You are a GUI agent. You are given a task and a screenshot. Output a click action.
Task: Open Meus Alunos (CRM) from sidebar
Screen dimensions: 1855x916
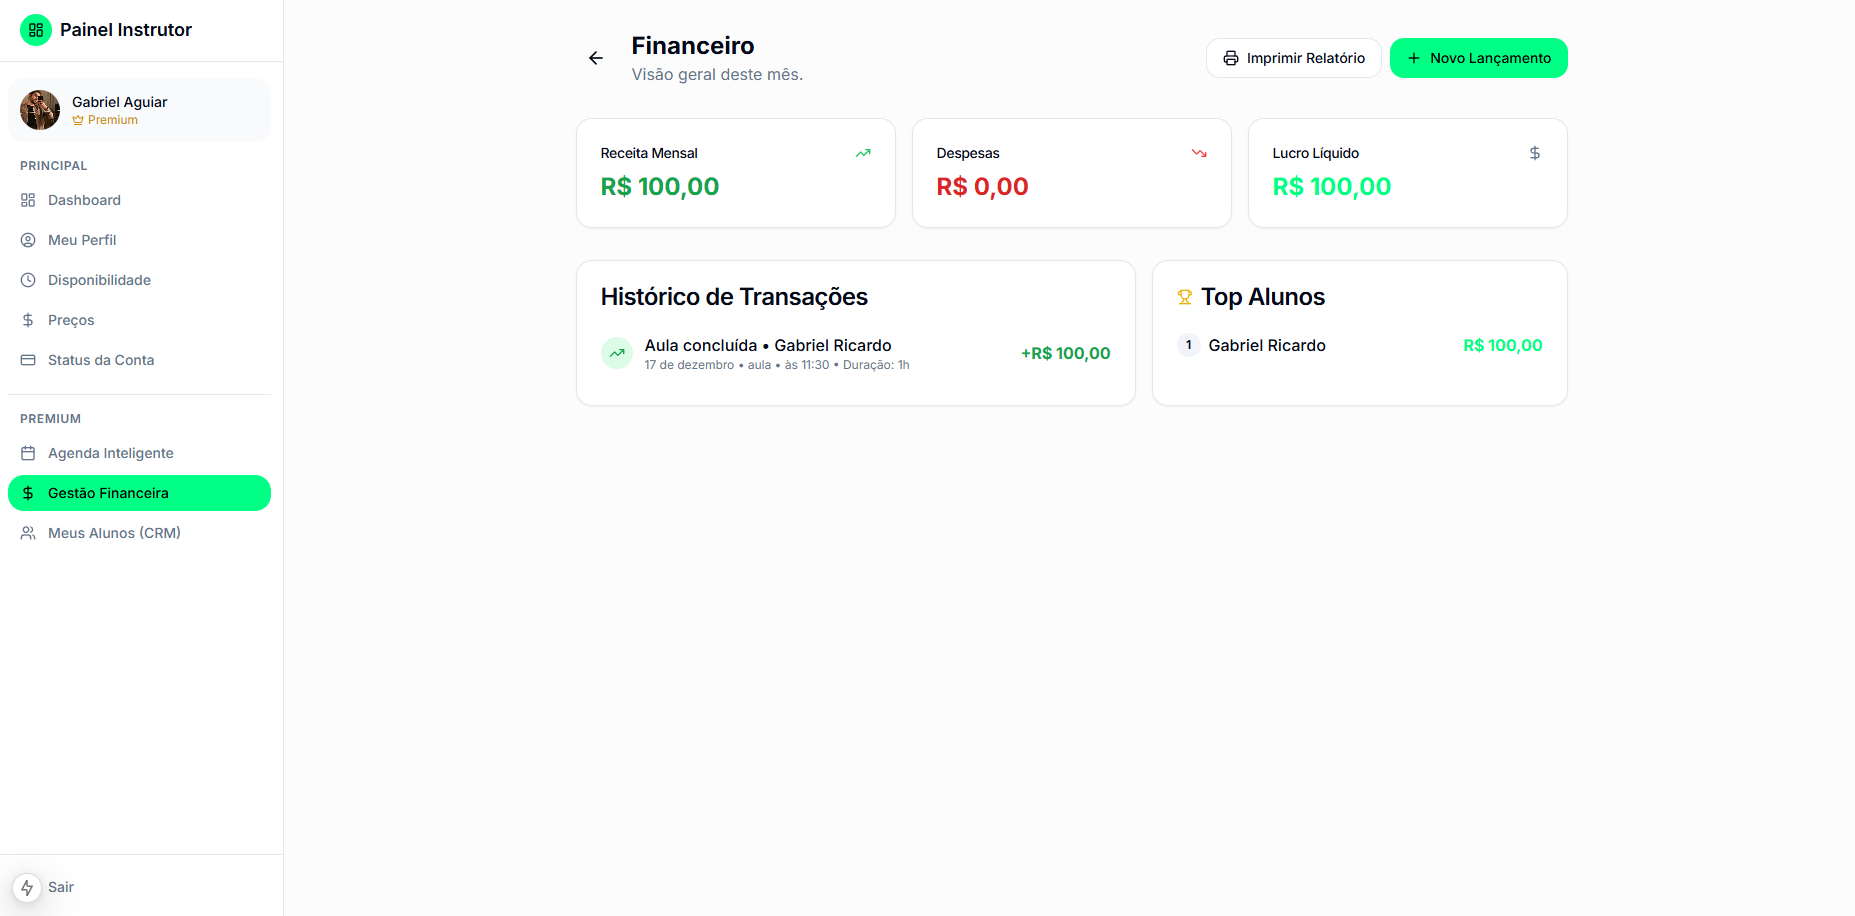(113, 533)
